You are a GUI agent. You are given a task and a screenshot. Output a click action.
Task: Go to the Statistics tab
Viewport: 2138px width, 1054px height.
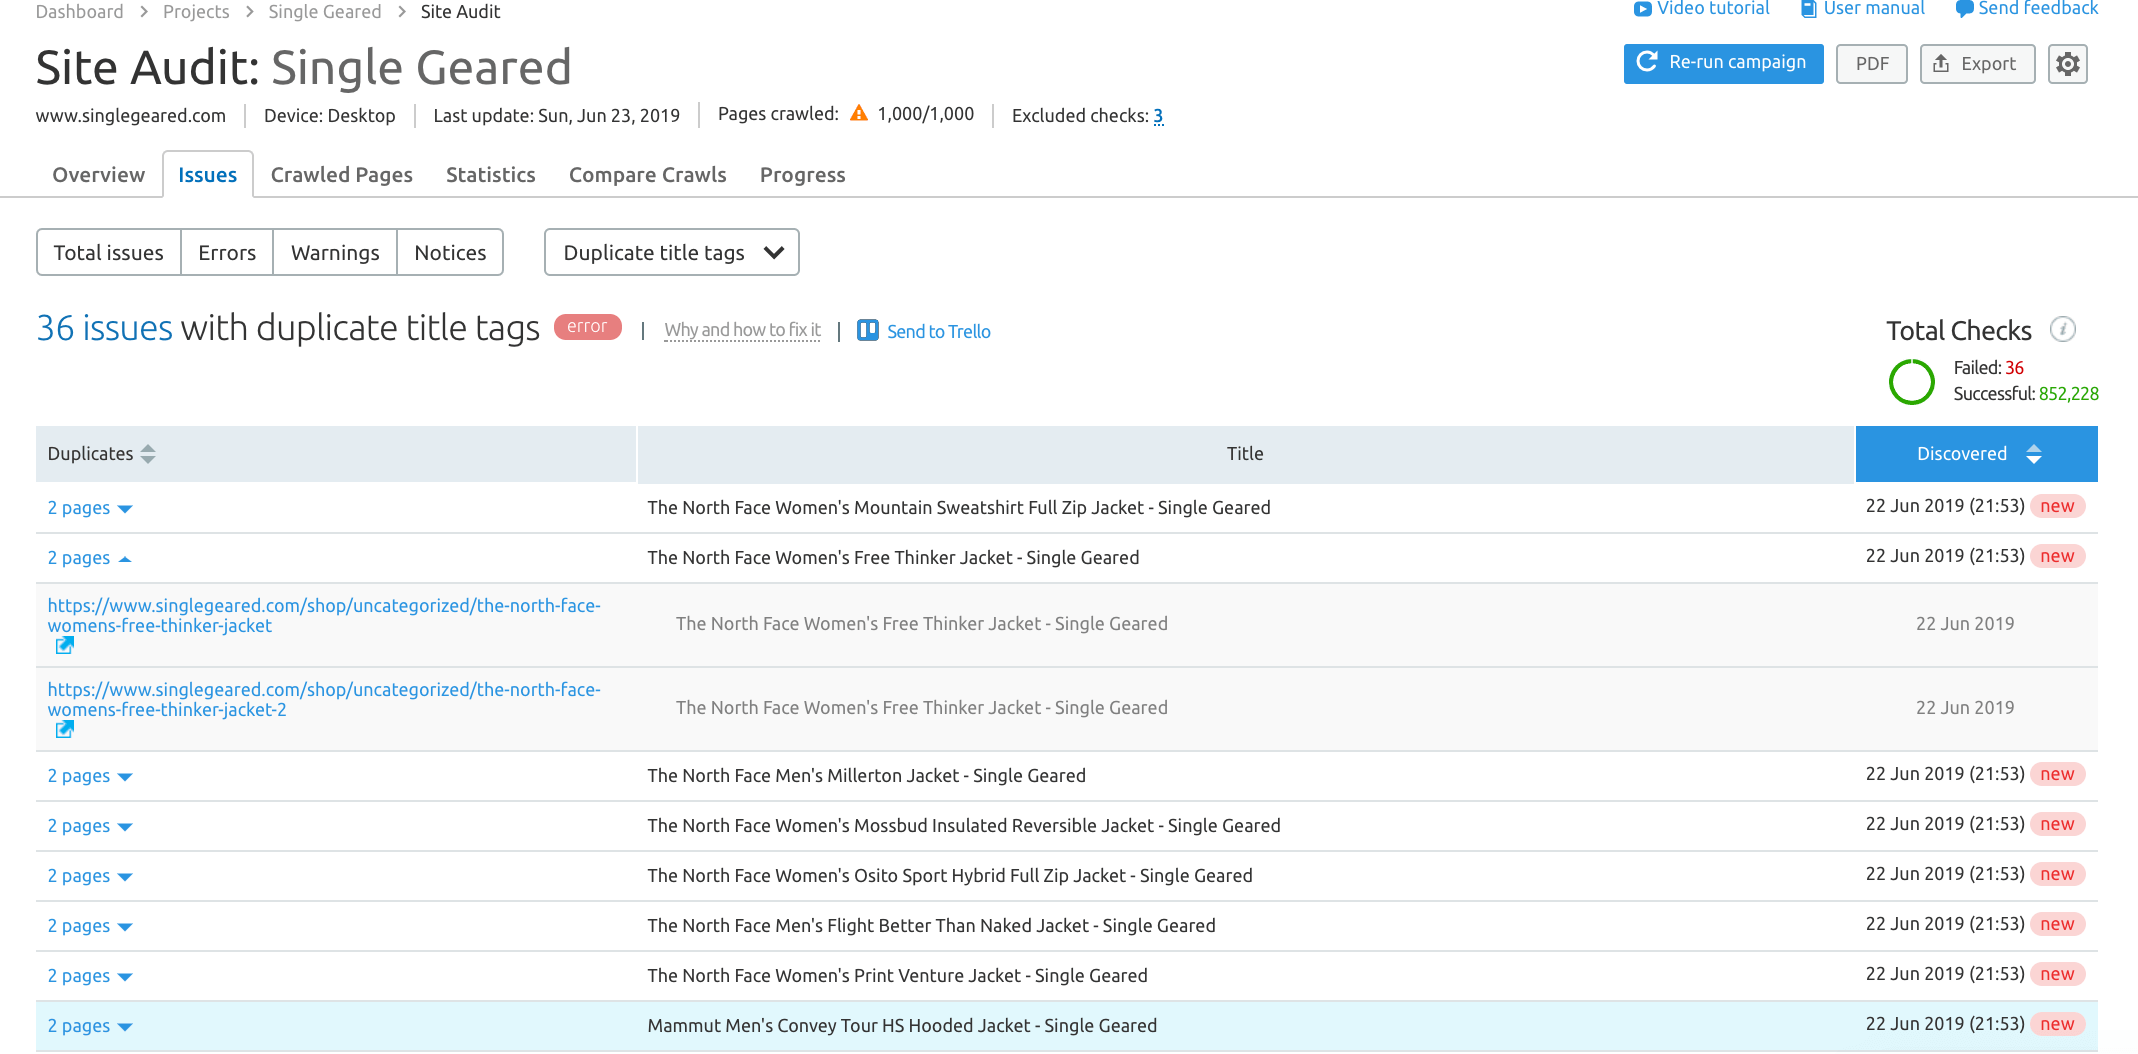[x=490, y=175]
